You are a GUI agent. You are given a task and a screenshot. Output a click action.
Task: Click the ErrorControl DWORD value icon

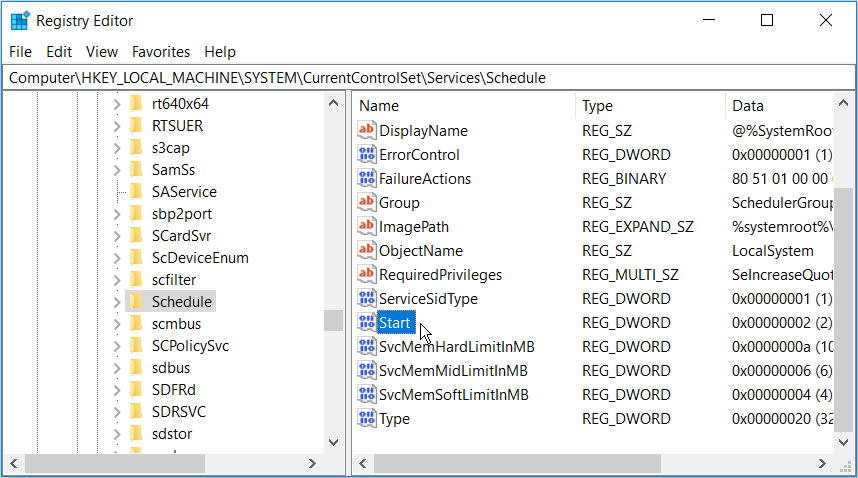pos(366,155)
